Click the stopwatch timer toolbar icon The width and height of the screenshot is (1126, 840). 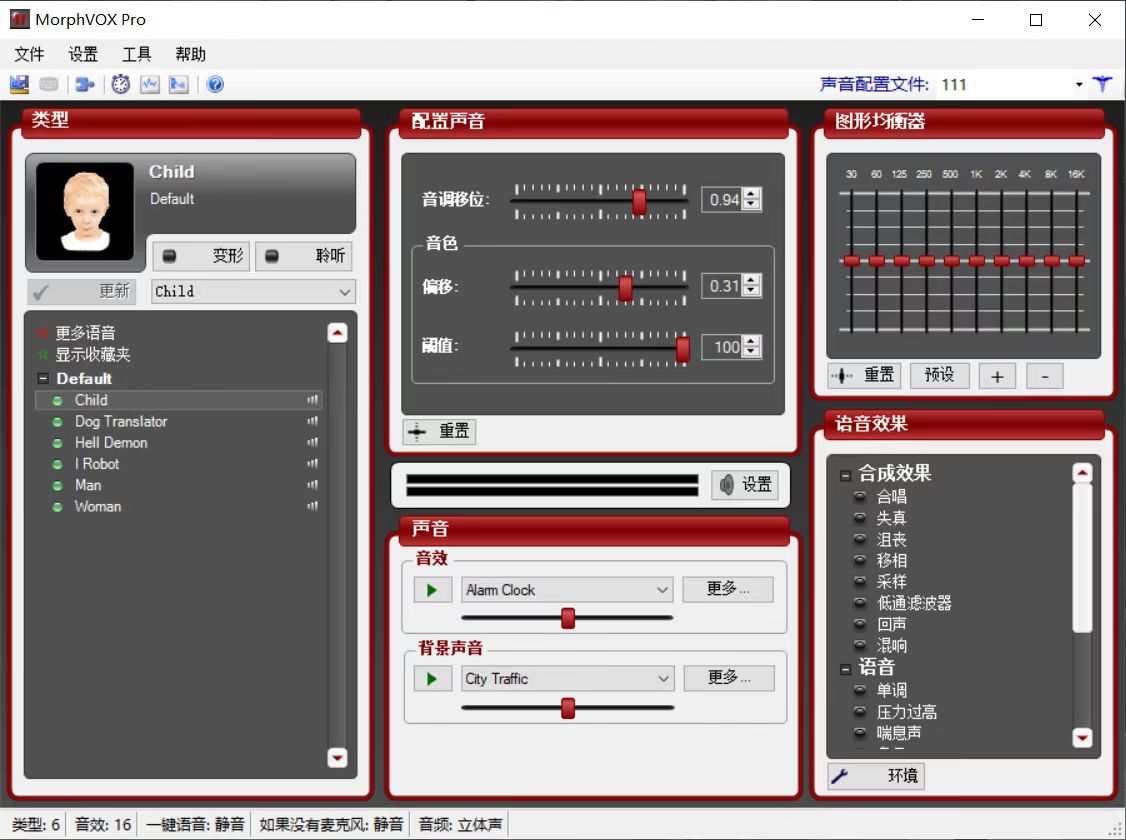pyautogui.click(x=120, y=84)
